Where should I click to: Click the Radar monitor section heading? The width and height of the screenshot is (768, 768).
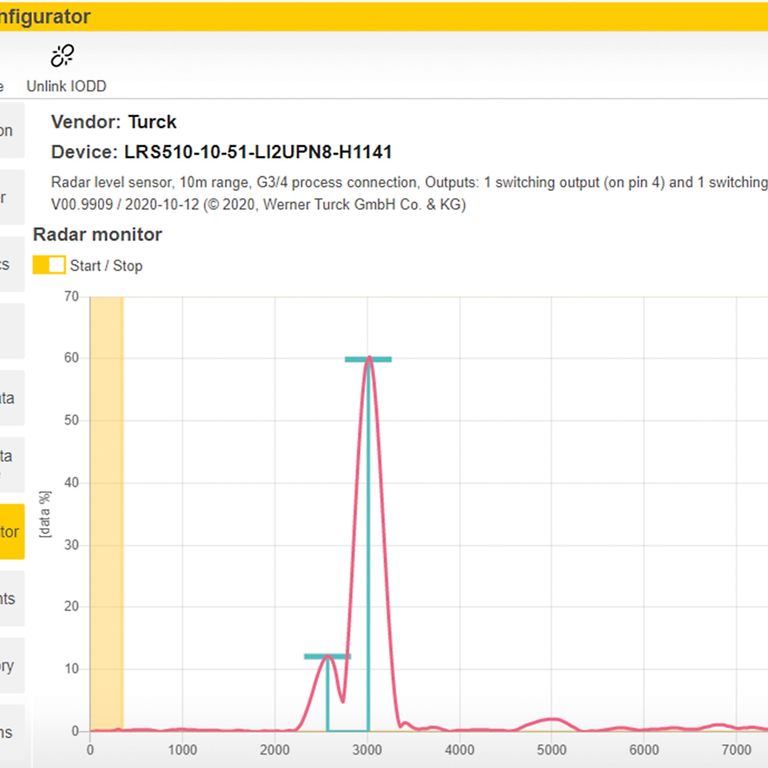[97, 235]
